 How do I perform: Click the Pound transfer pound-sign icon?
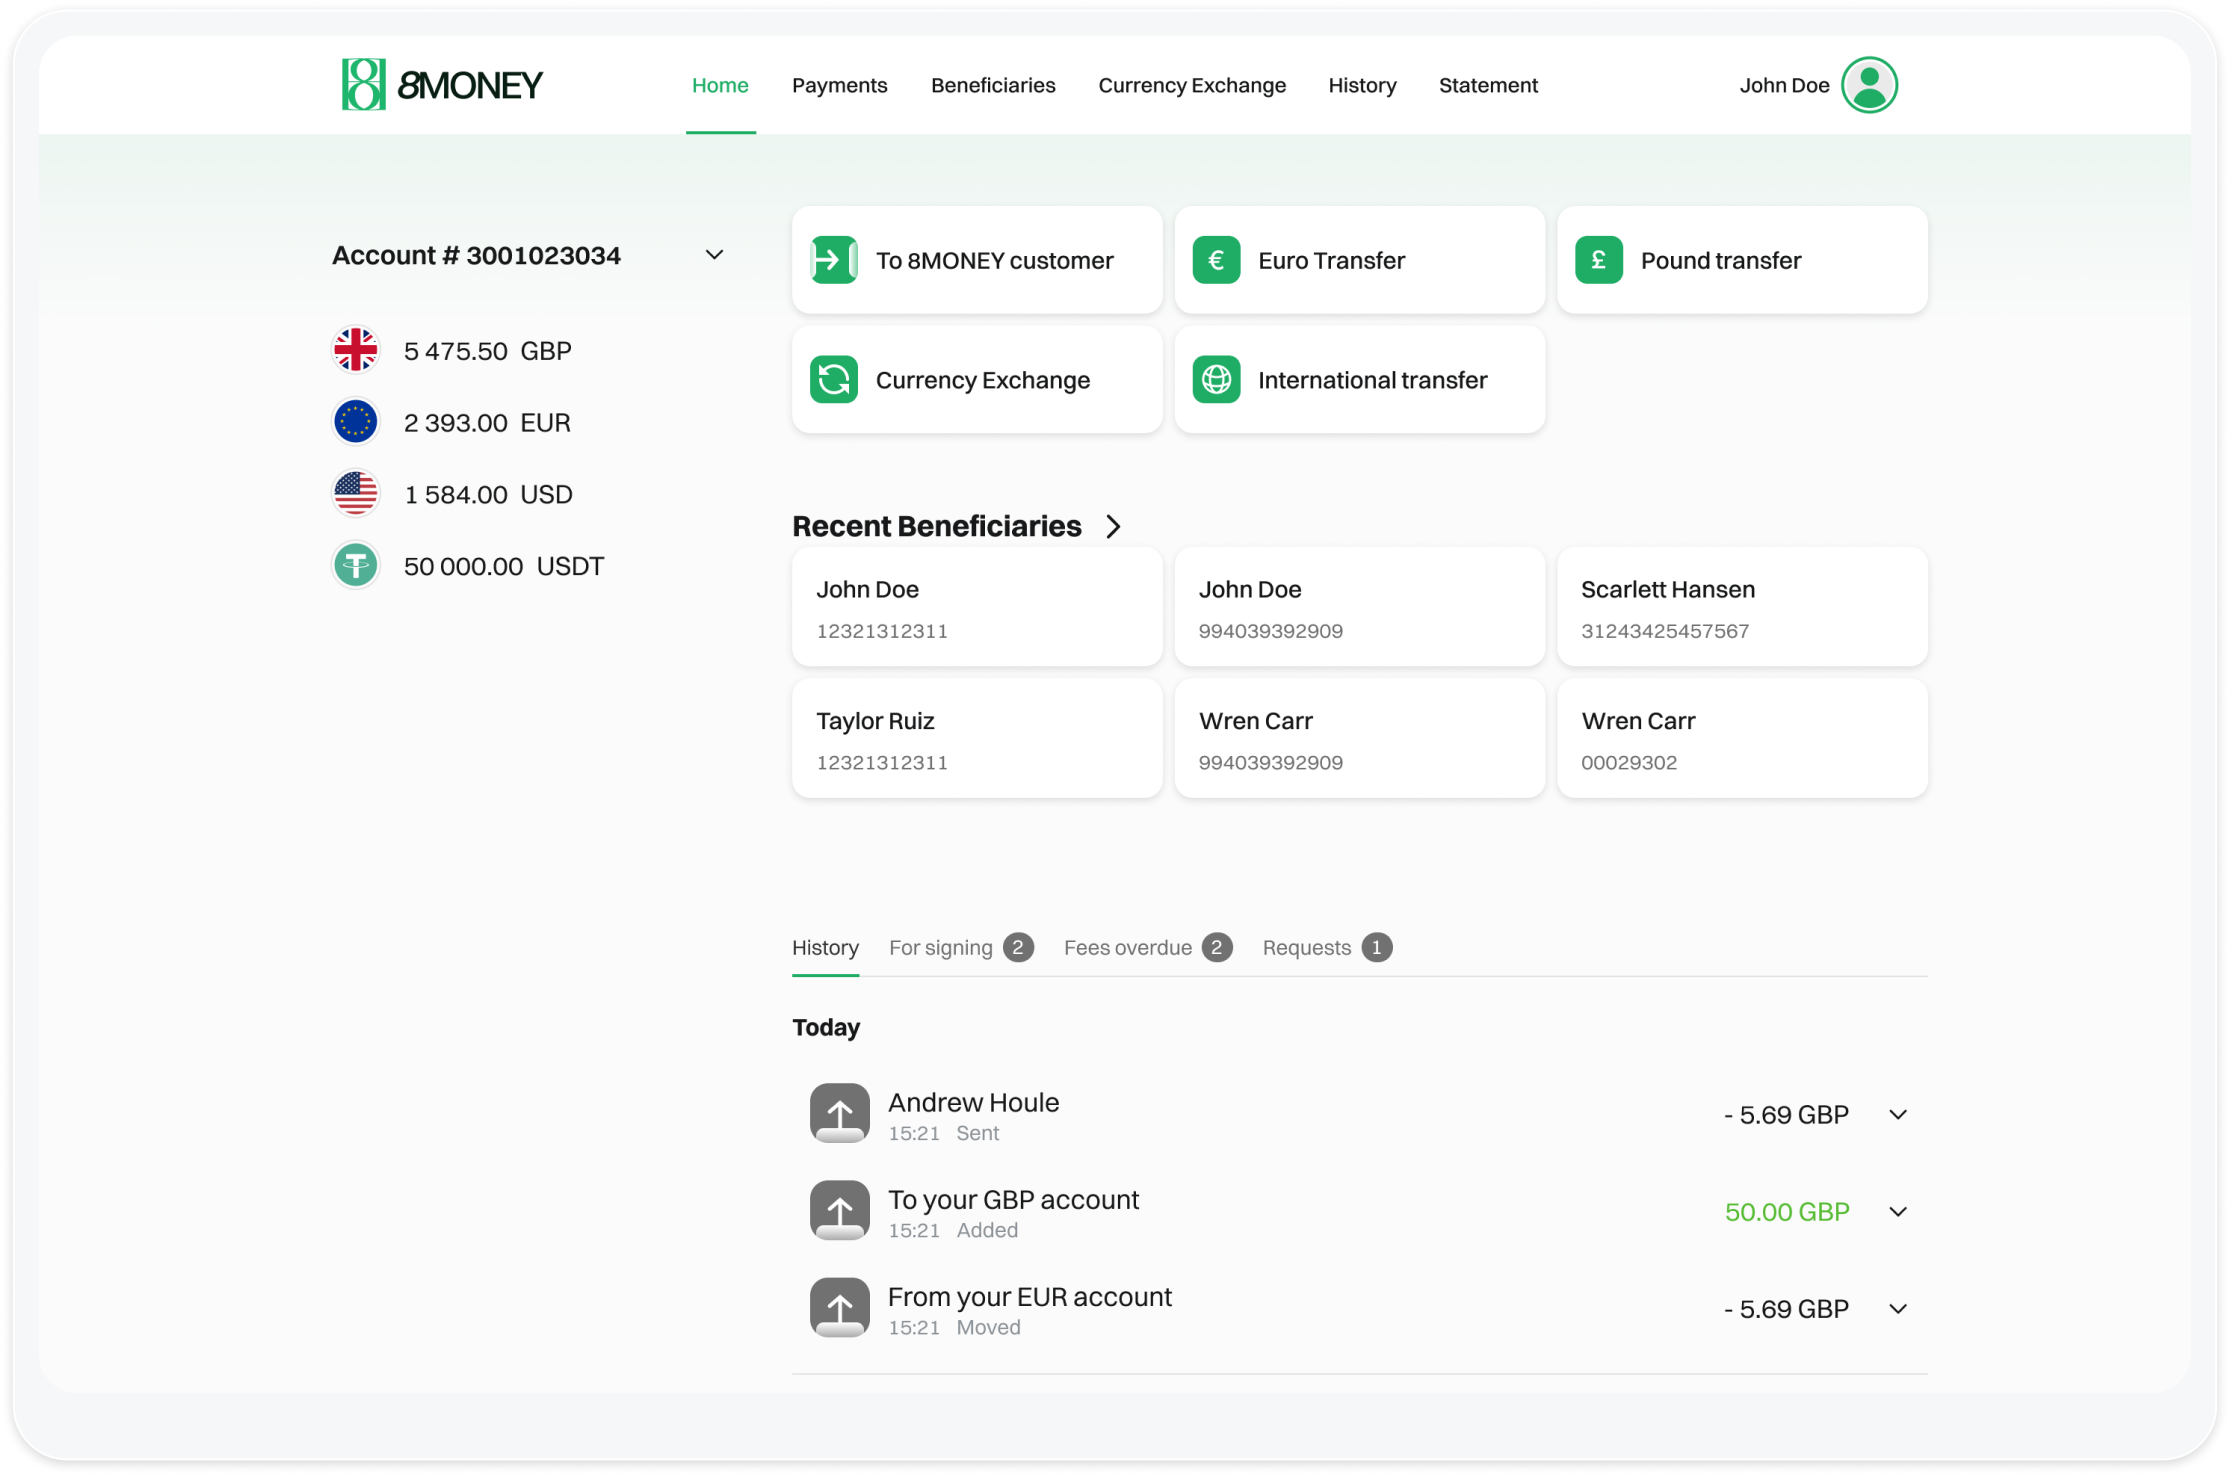pos(1599,260)
